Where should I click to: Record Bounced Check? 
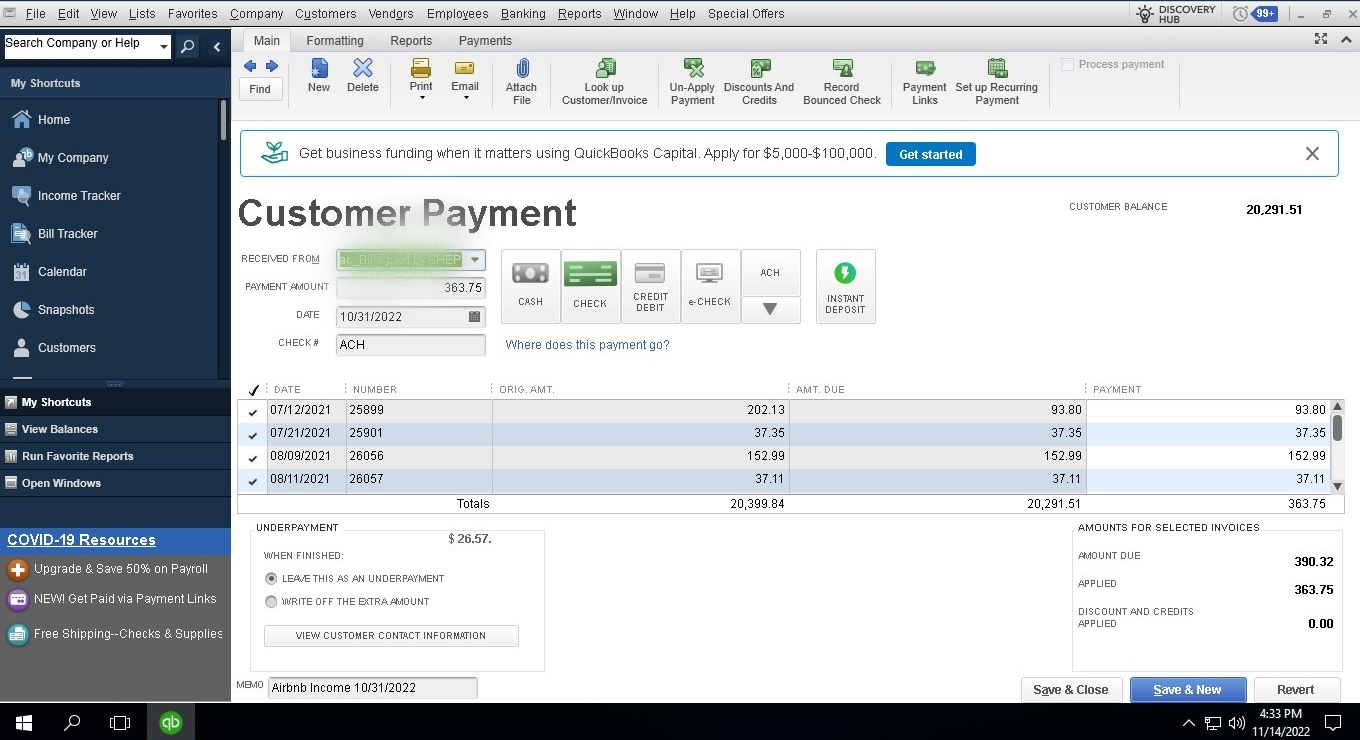tap(842, 81)
